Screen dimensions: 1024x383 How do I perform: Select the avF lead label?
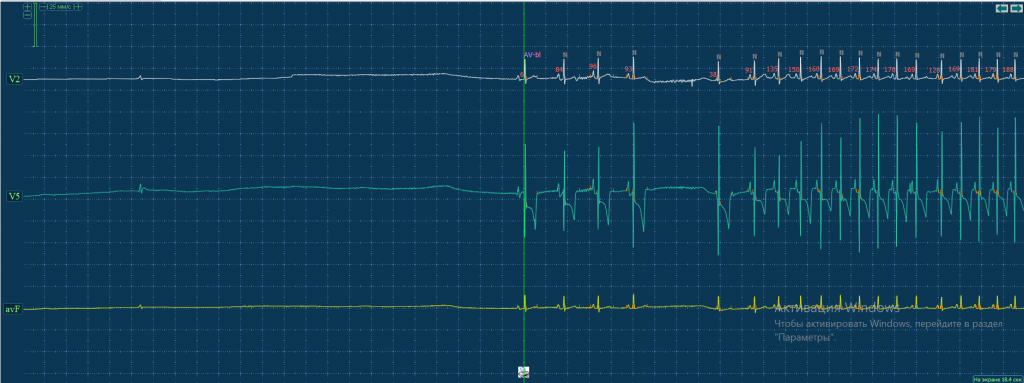[x=13, y=309]
